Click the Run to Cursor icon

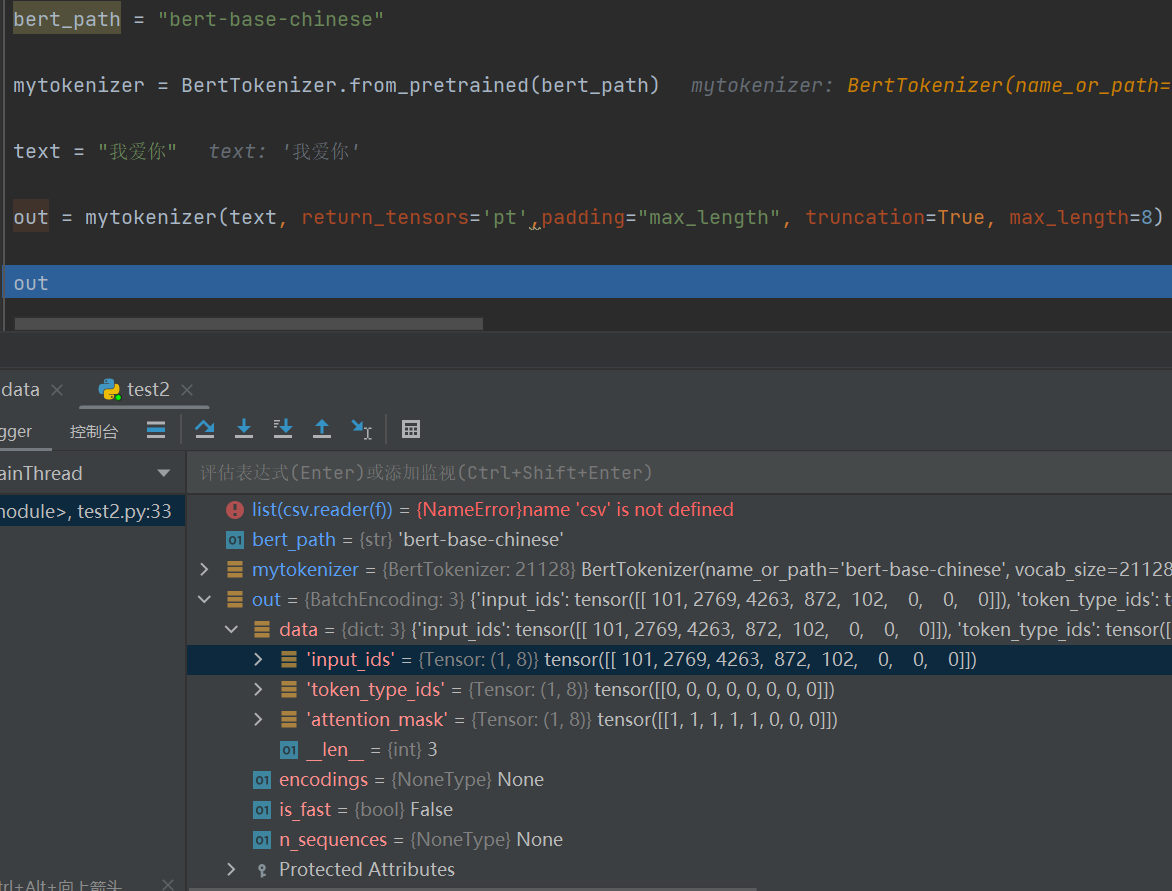(x=362, y=429)
